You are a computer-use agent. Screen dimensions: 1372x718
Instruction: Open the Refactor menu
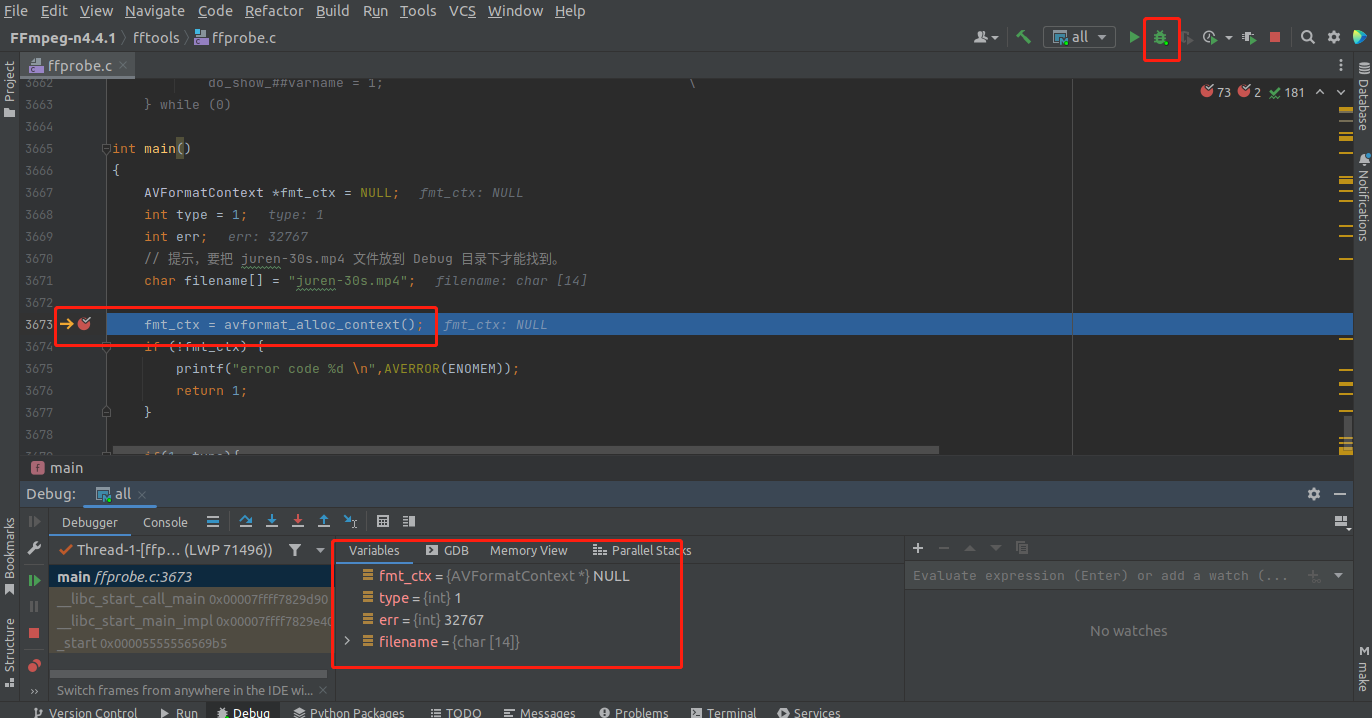[x=274, y=11]
